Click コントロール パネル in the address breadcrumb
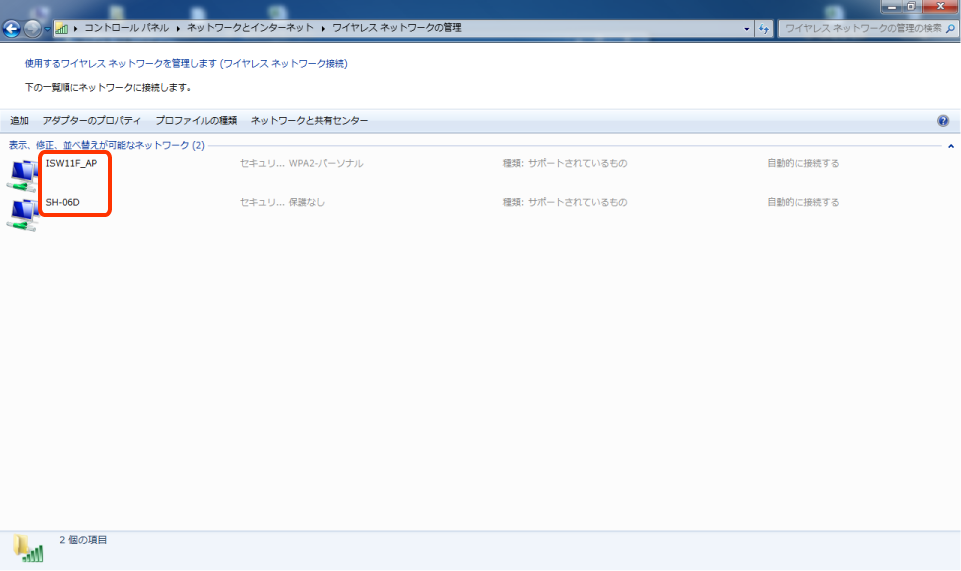The image size is (961, 571). coord(126,28)
